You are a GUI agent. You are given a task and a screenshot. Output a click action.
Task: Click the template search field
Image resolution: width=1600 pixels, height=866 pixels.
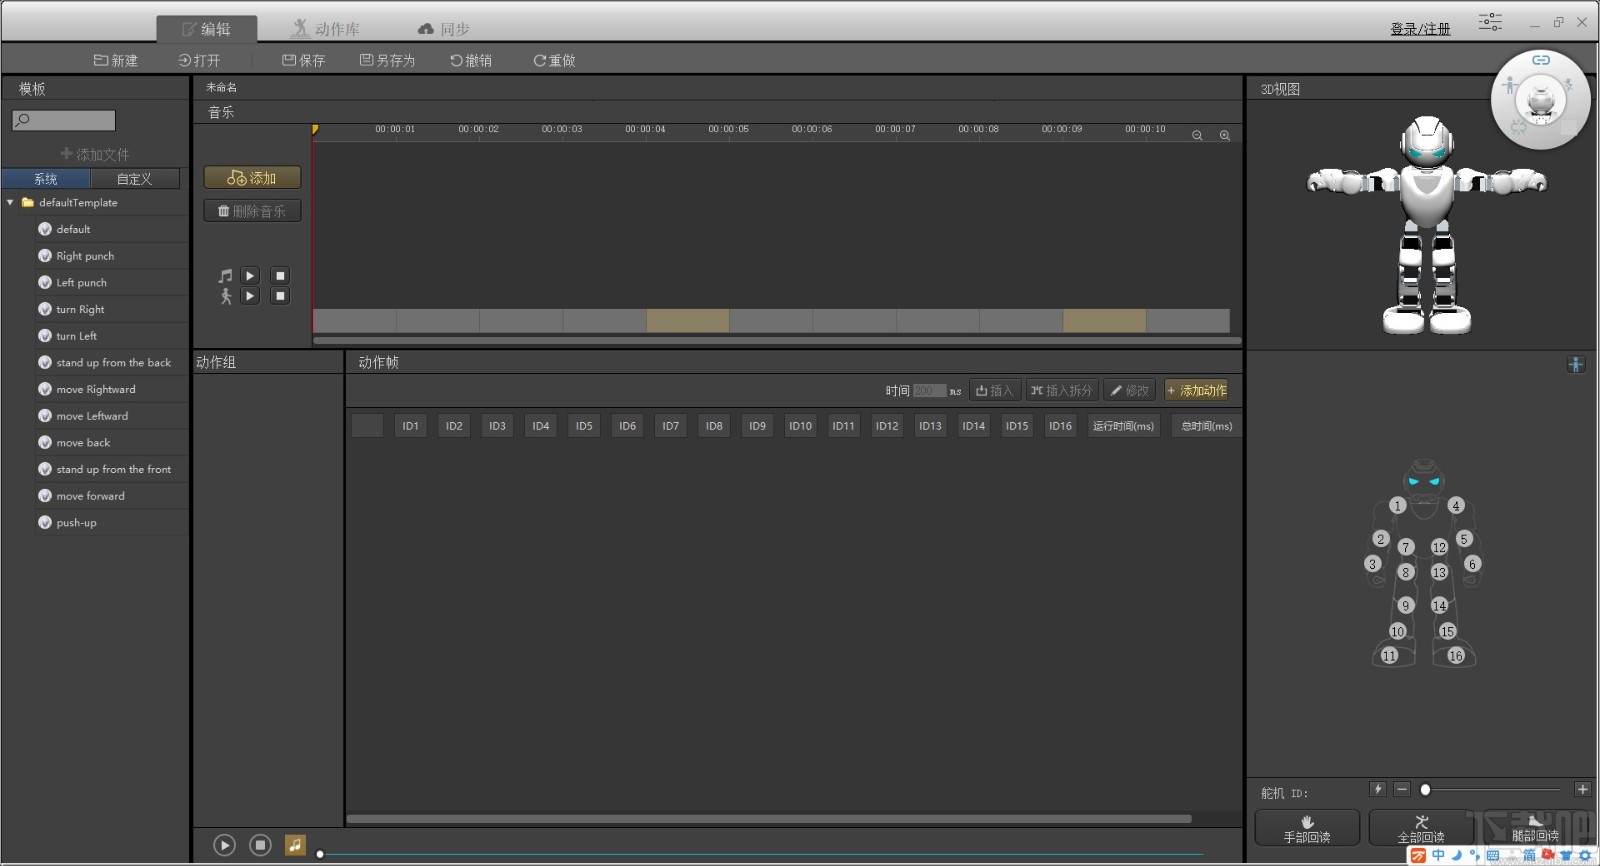coord(64,121)
